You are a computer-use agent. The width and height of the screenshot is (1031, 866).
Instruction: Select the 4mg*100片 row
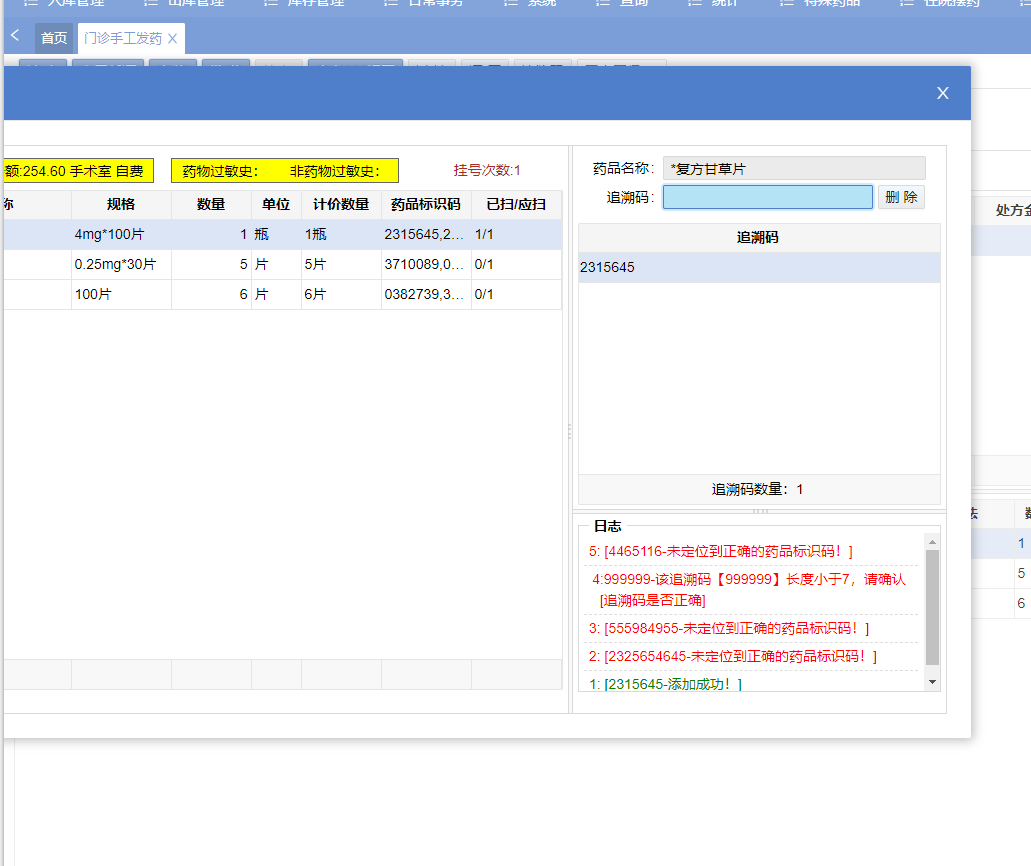click(283, 234)
